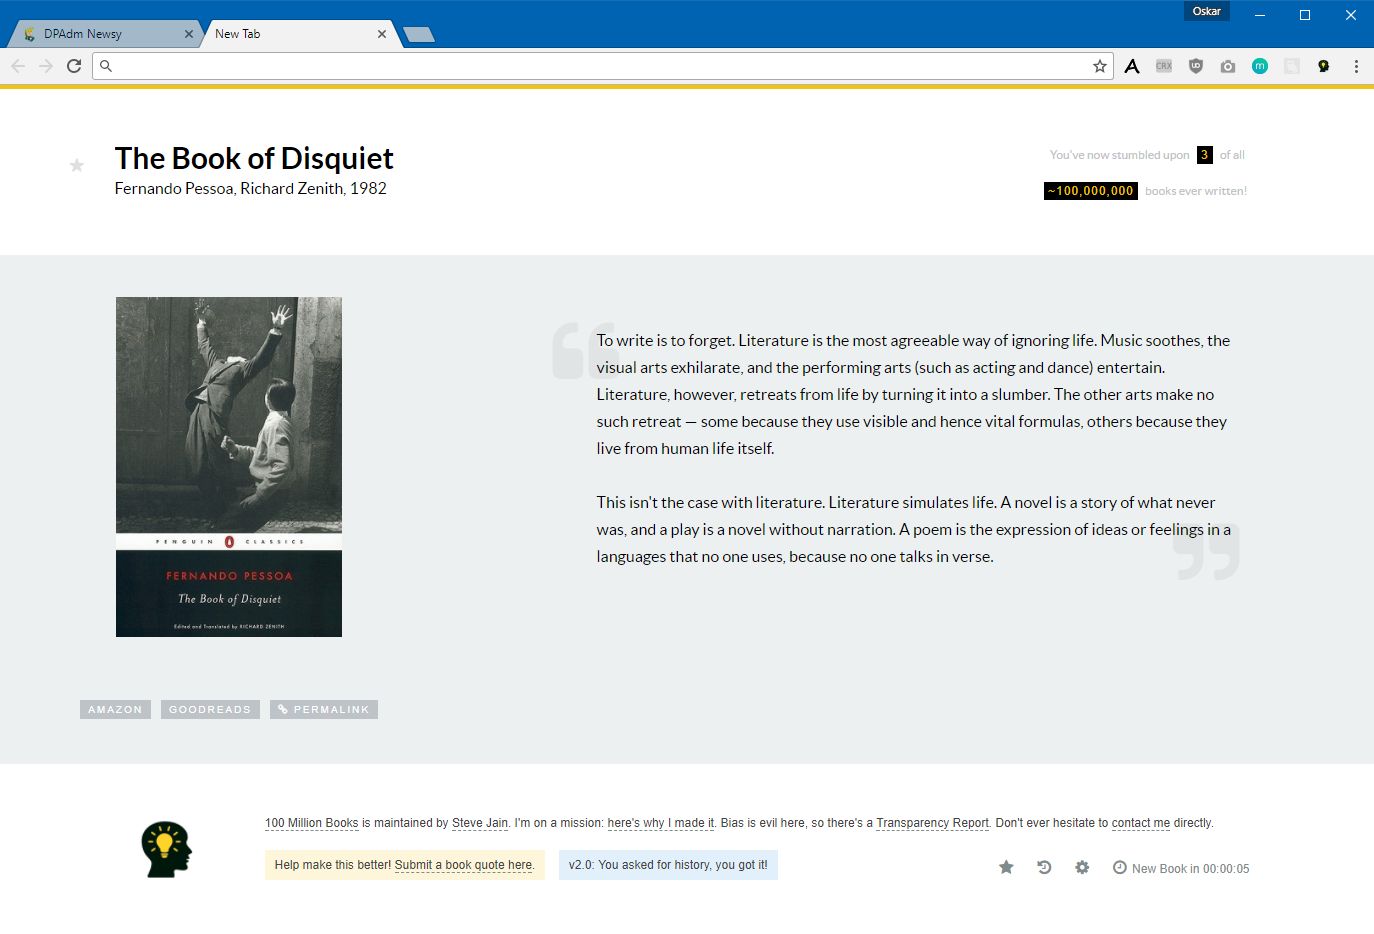Open the bold A extension icon
The image size is (1374, 934).
1132,66
